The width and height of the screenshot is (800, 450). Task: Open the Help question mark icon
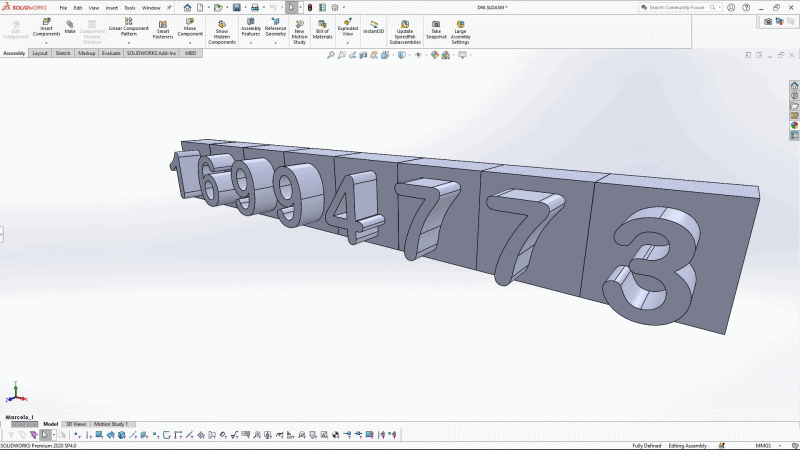[x=746, y=8]
